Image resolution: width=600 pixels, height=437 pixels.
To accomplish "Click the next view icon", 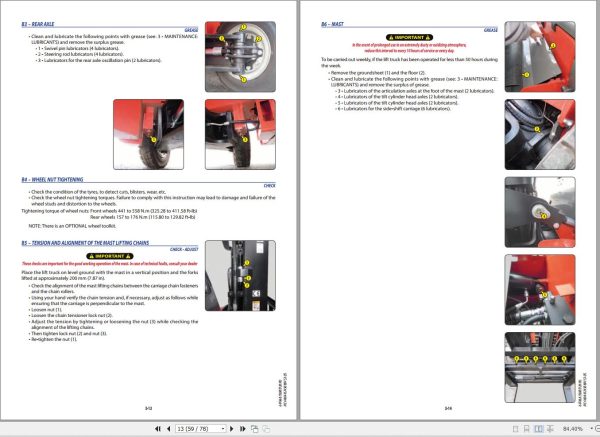I will coord(266,429).
